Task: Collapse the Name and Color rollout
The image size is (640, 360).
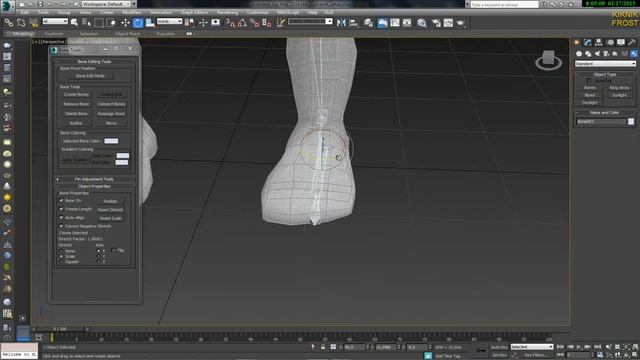Action: coord(604,113)
